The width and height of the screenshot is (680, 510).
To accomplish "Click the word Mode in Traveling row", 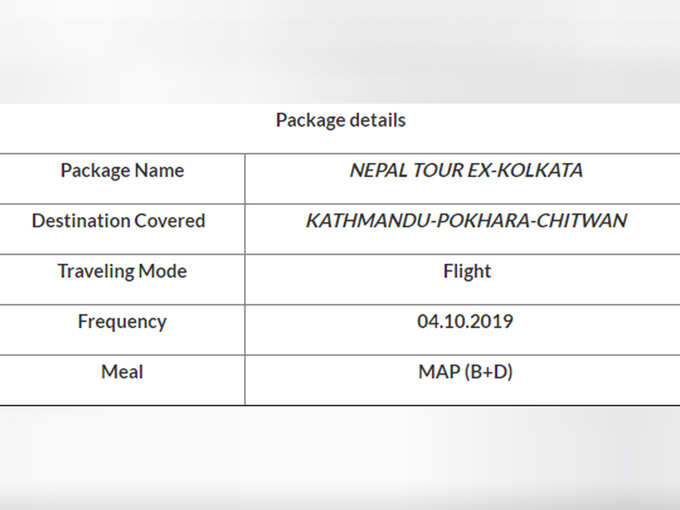I will pyautogui.click(x=162, y=271).
